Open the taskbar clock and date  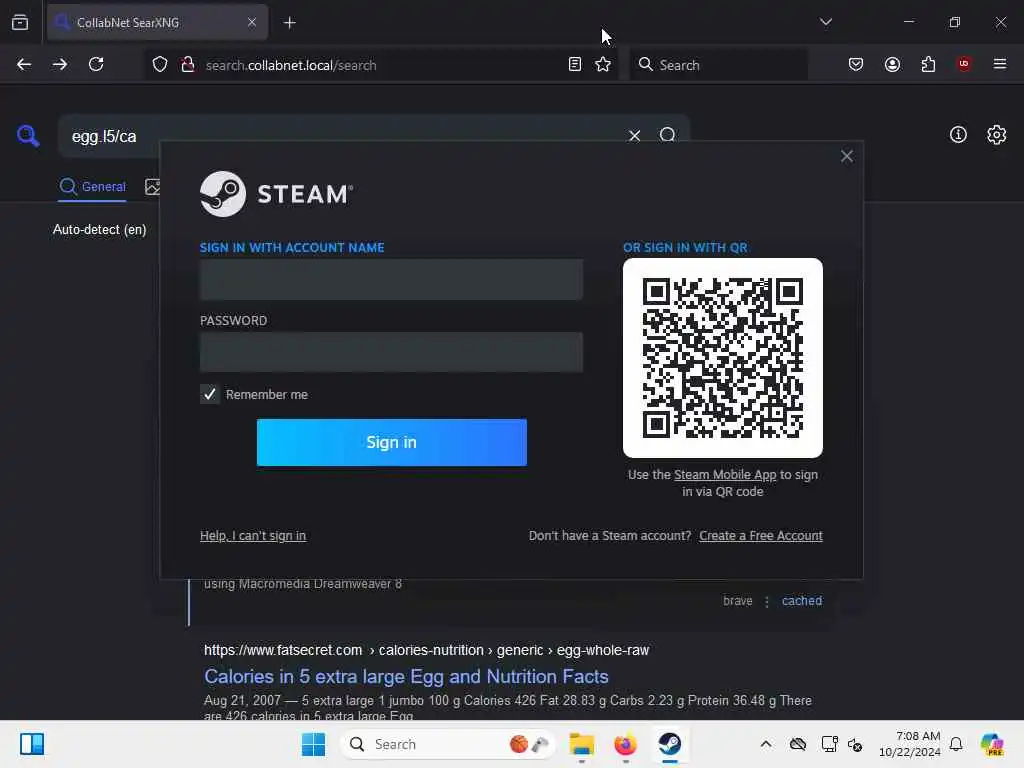pos(909,744)
